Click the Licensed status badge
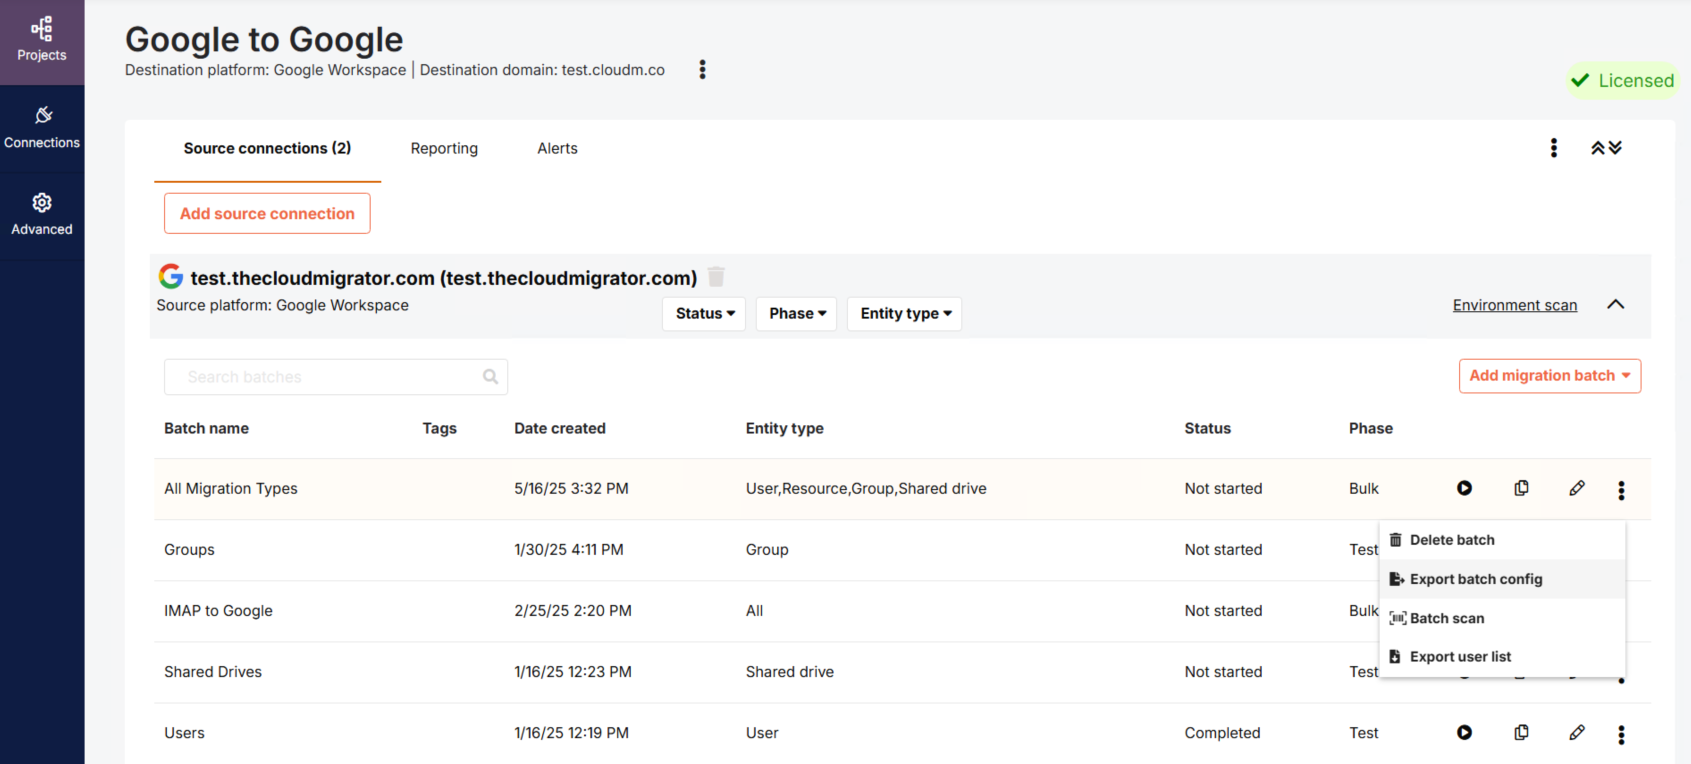 (1622, 80)
